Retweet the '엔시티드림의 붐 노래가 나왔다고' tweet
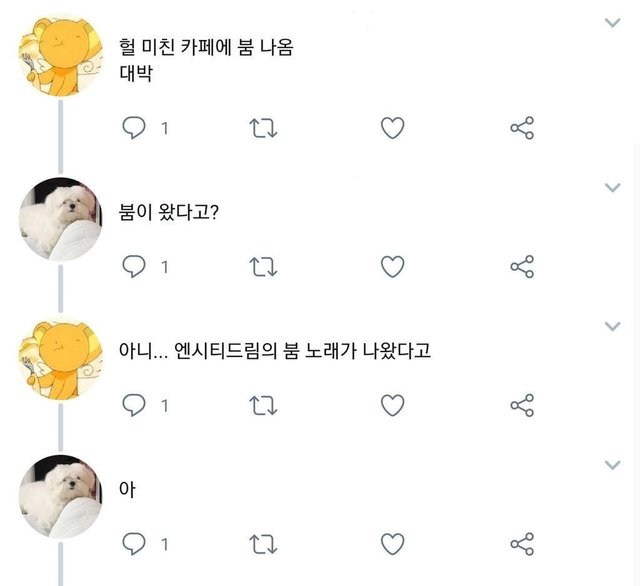This screenshot has width=640, height=586. (261, 404)
